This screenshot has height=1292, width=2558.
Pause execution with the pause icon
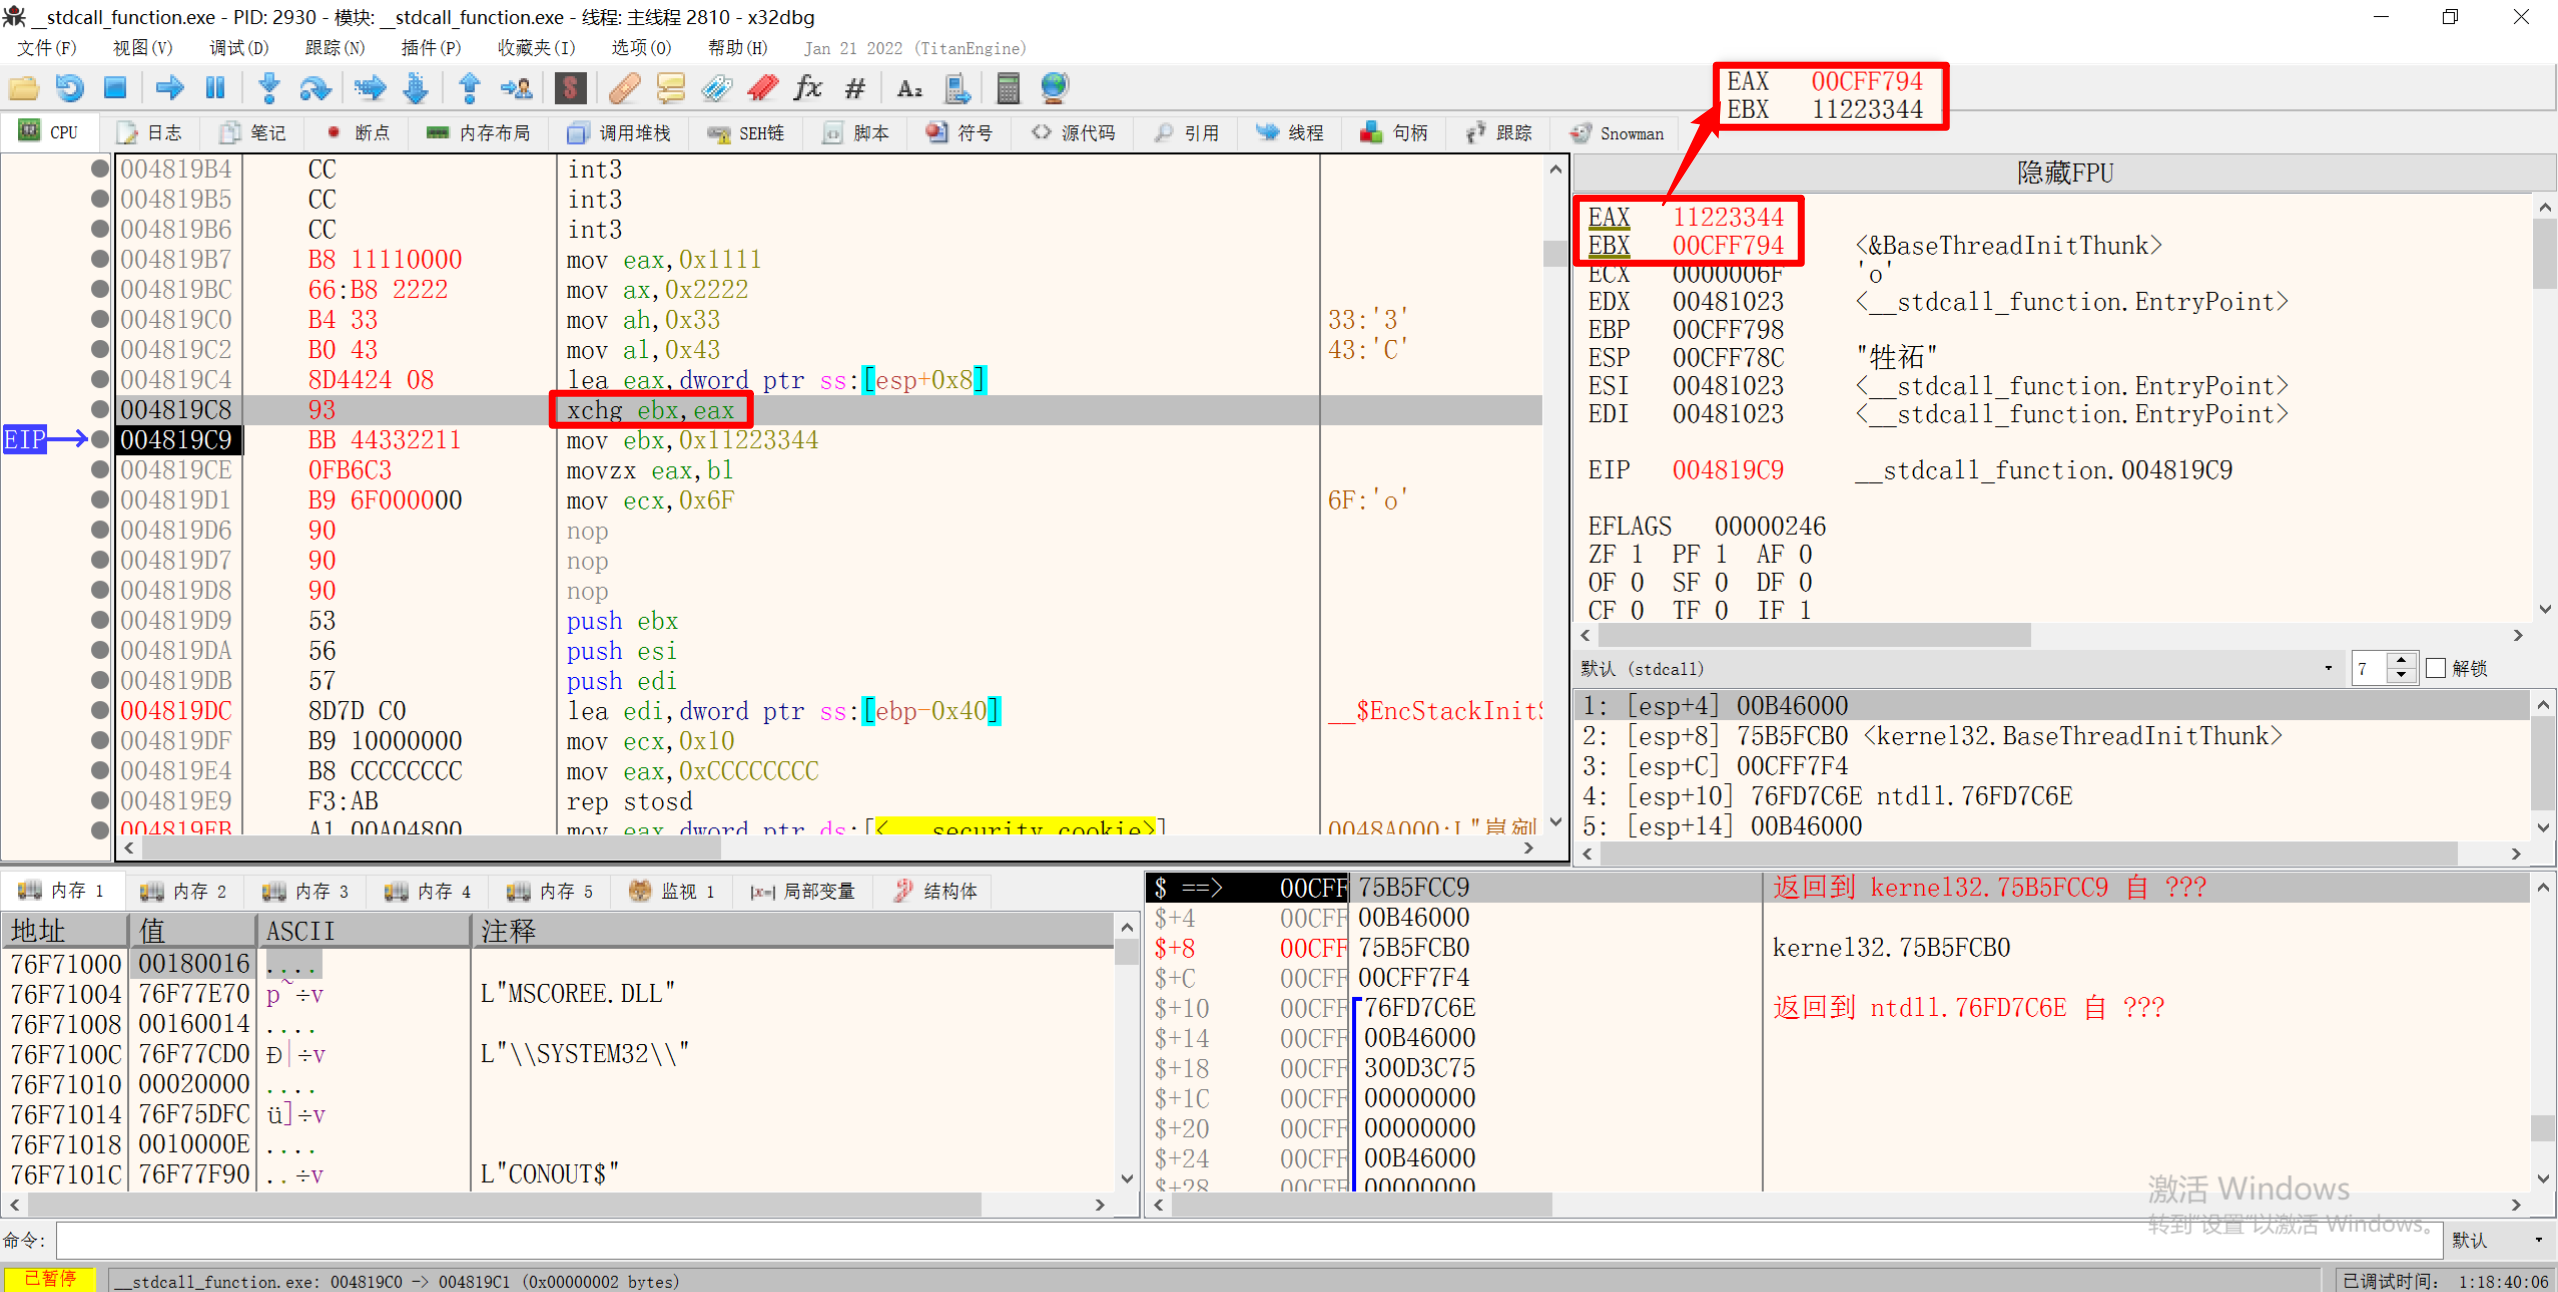[215, 88]
